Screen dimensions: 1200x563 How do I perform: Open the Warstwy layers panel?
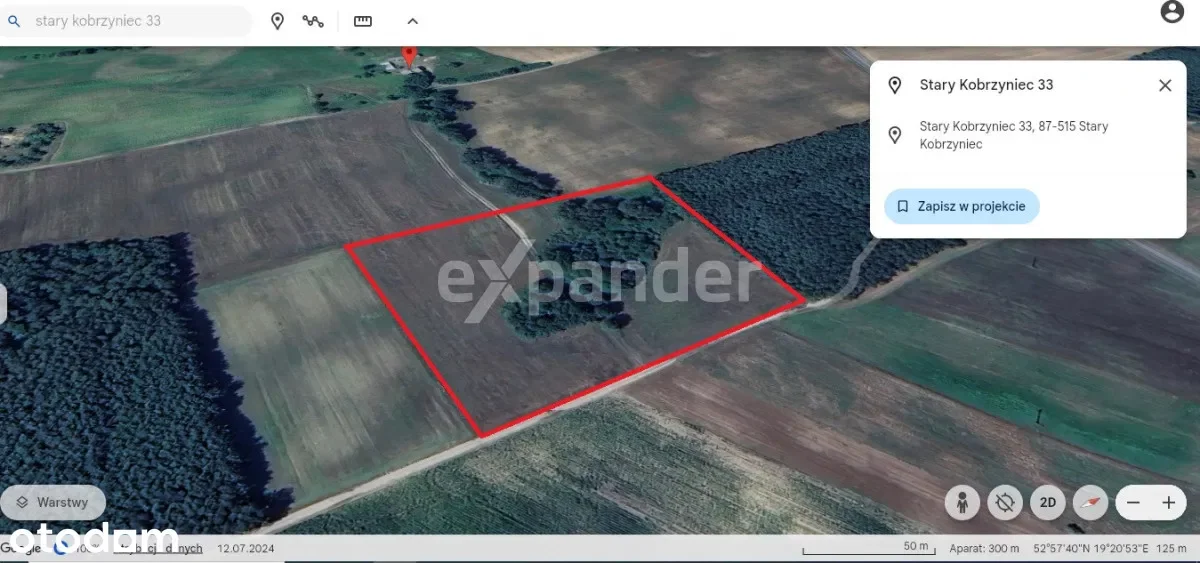(x=52, y=502)
